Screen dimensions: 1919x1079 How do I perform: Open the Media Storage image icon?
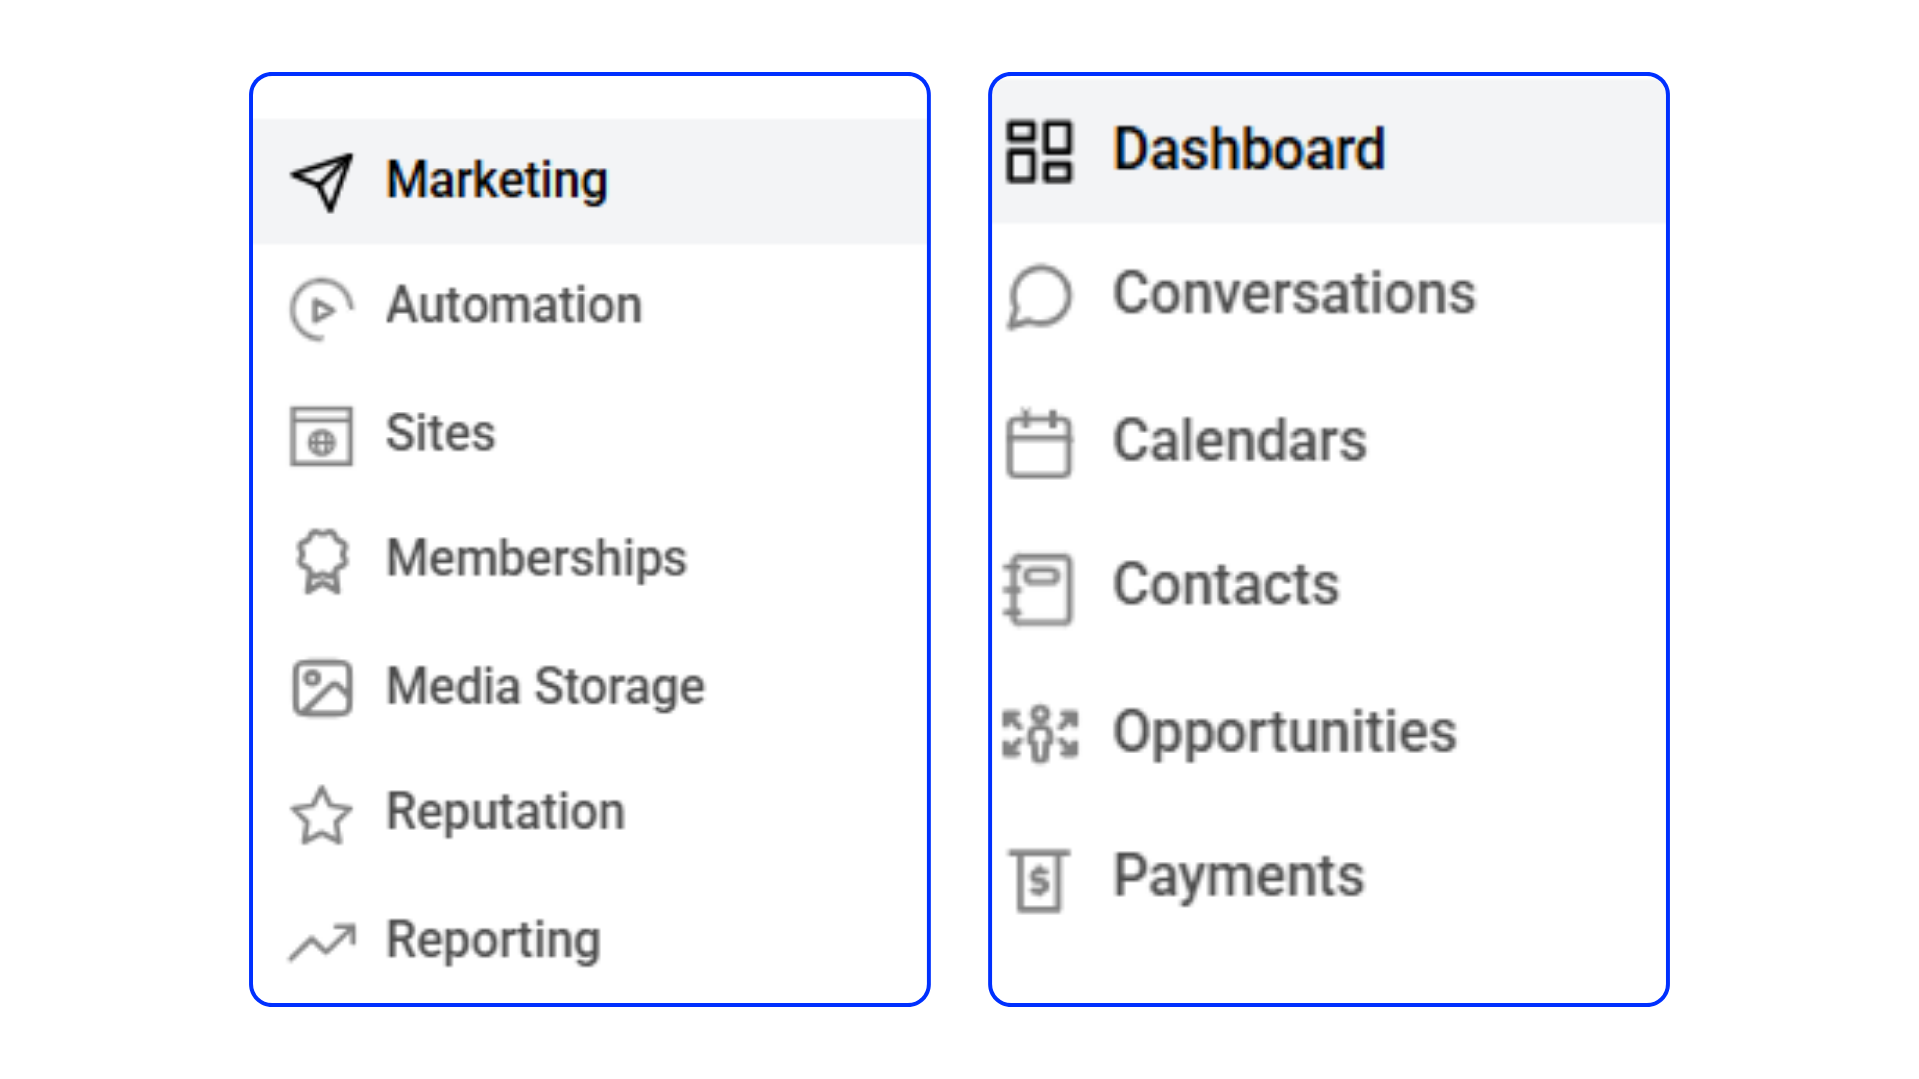click(322, 688)
